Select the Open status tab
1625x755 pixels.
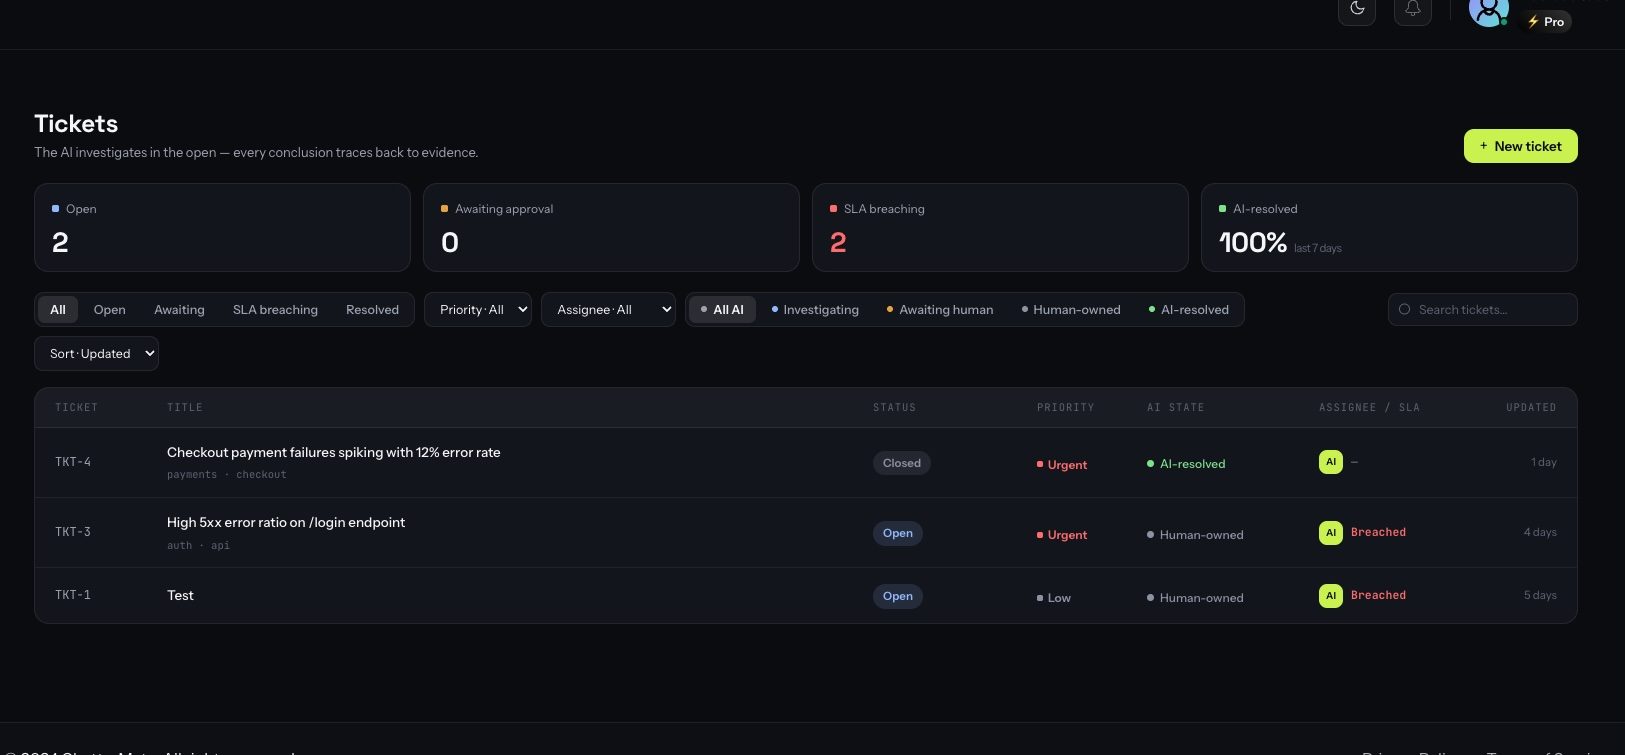[x=109, y=310]
